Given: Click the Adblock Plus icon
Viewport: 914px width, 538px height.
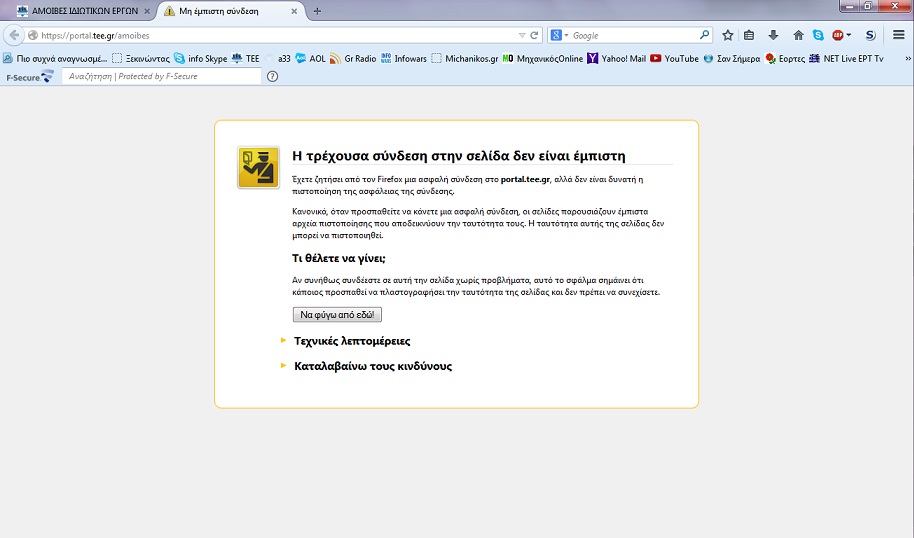Looking at the screenshot, I should [838, 35].
